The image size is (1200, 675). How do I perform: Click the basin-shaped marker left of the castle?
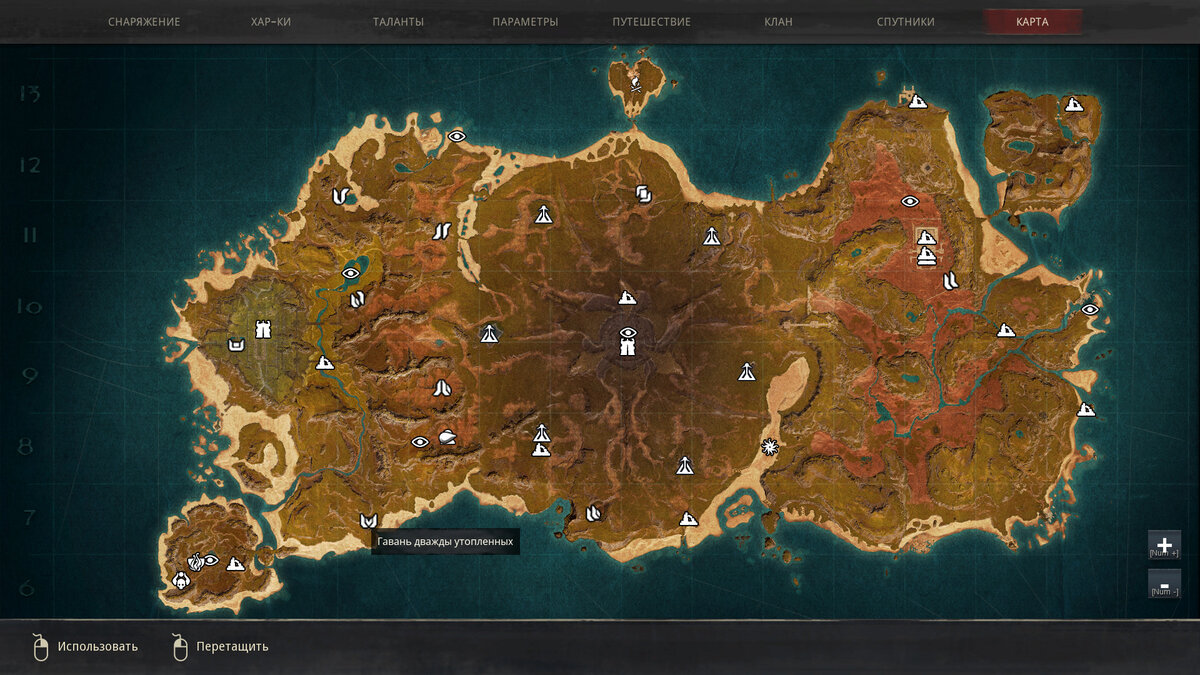(236, 345)
